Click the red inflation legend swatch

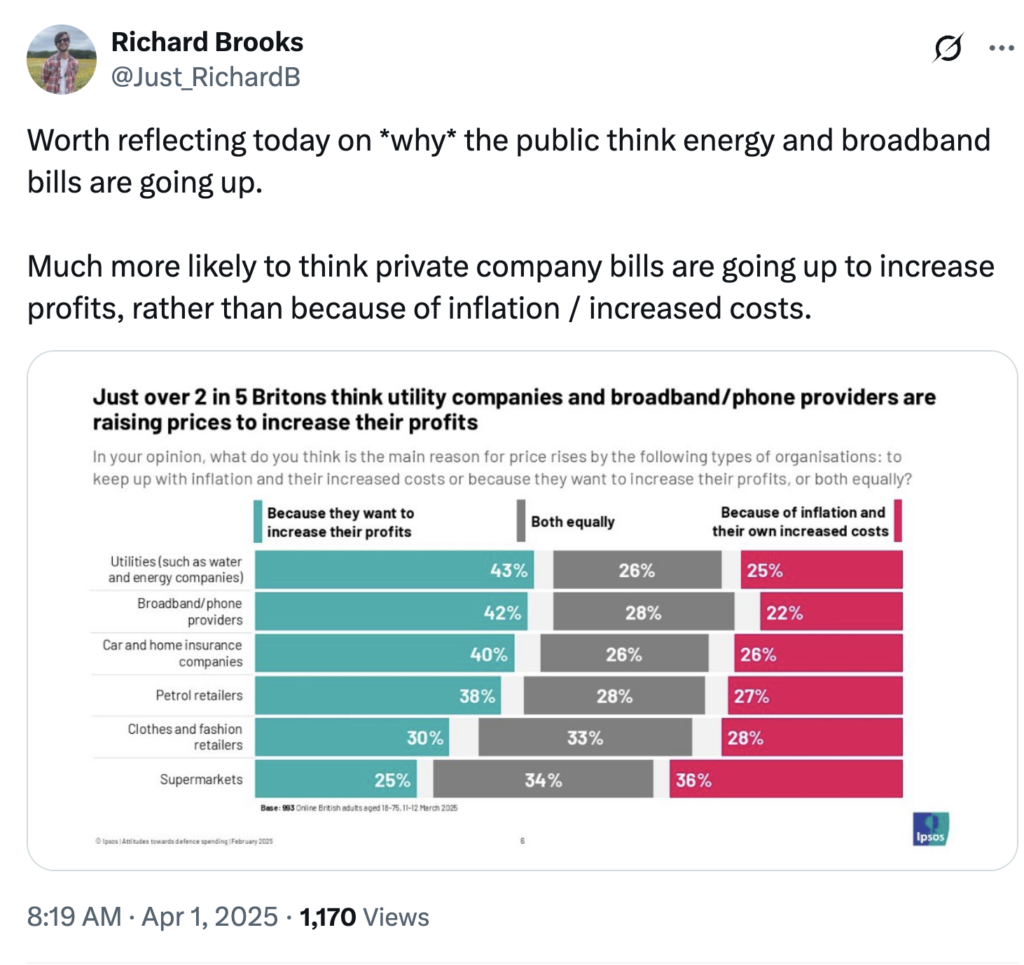898,520
